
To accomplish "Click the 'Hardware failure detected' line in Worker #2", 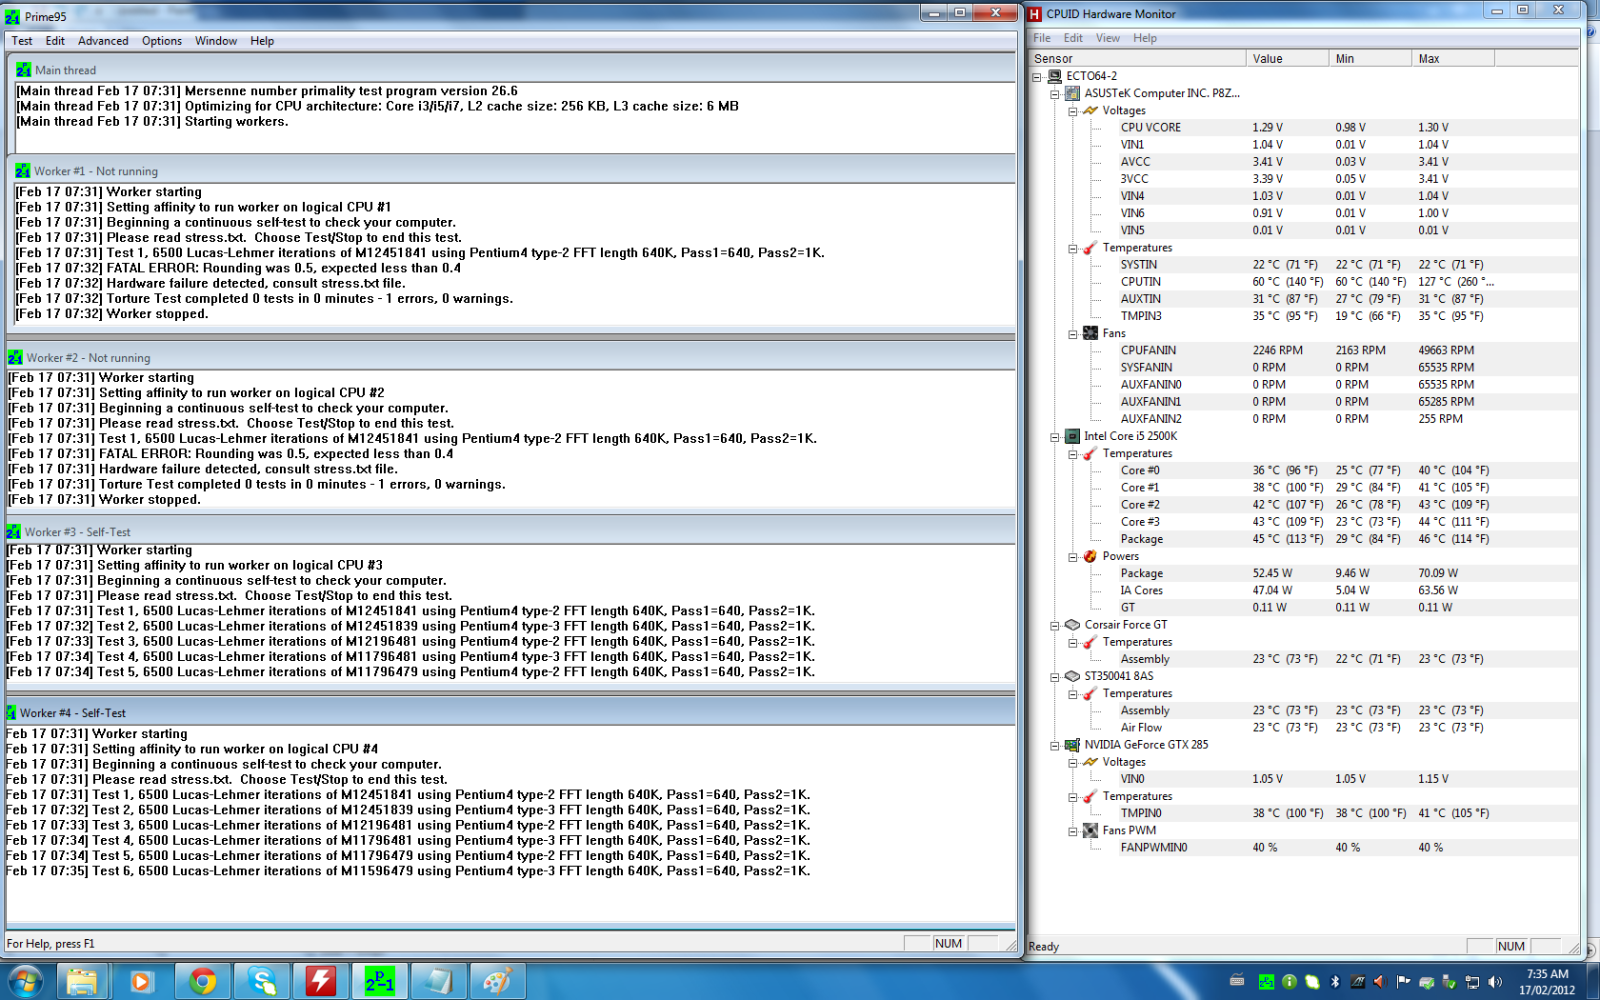I will [203, 469].
